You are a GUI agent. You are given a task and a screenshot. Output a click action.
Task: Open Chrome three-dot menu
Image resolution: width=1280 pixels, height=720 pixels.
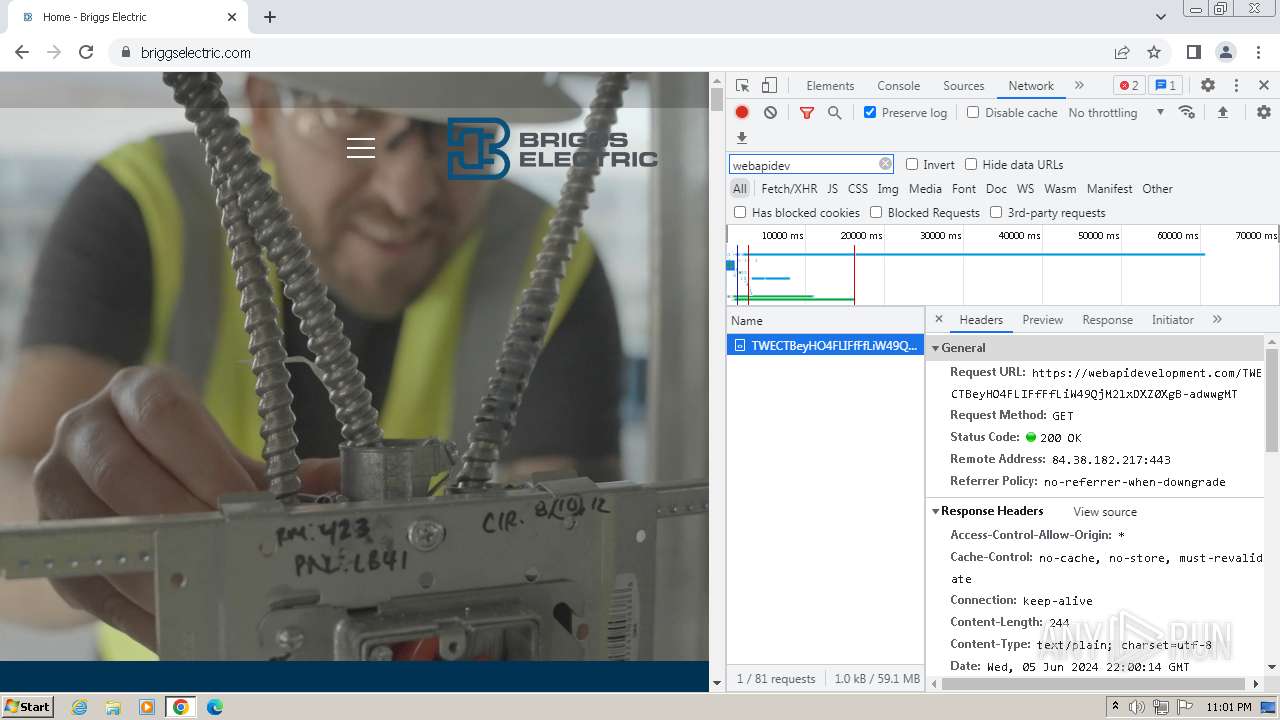pos(1257,52)
